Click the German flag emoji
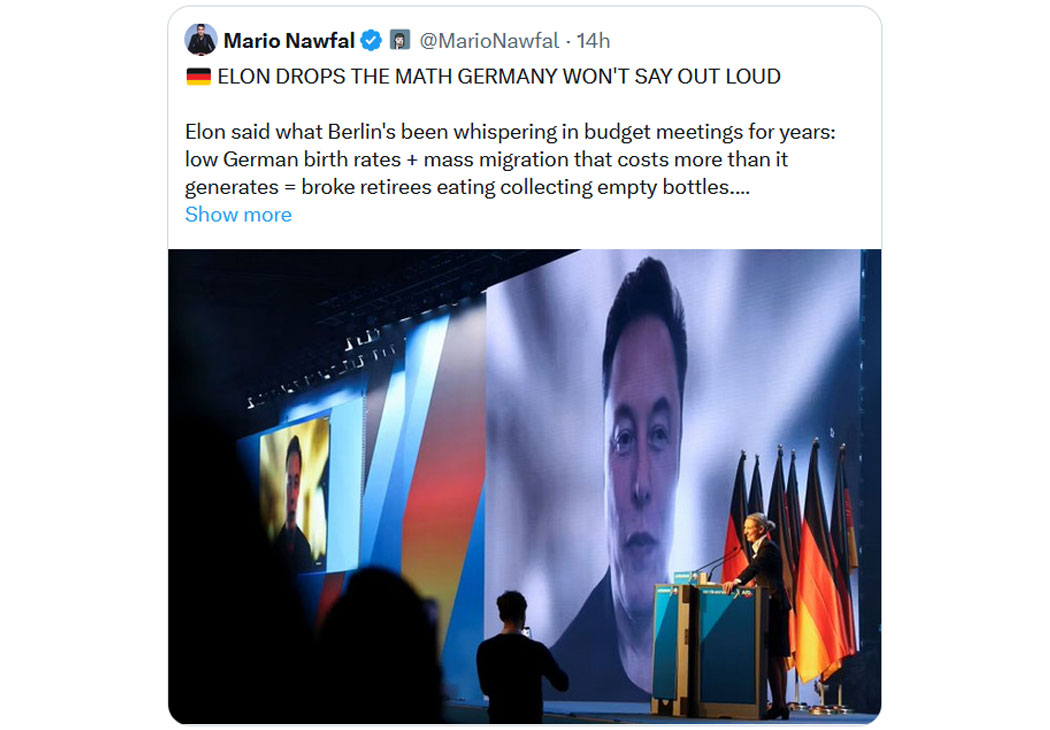Image resolution: width=1050 pixels, height=730 pixels. pos(198,77)
